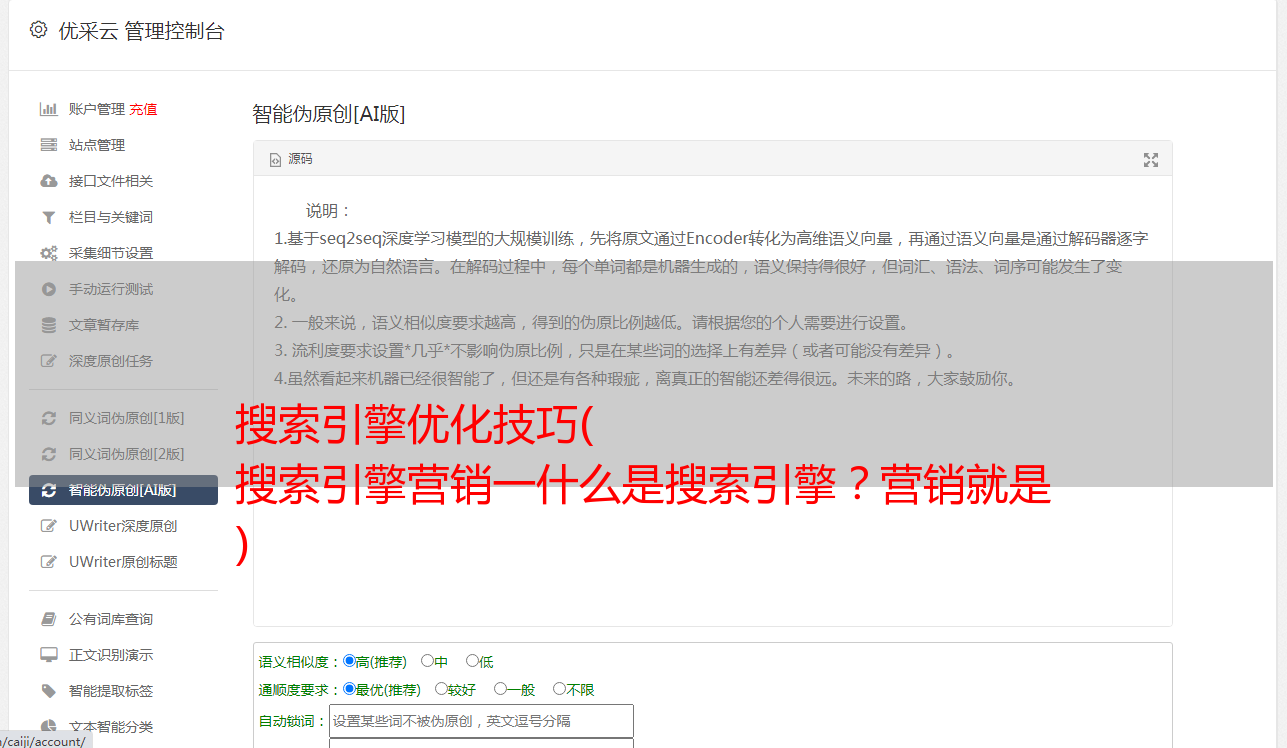Click the 站点管理 server icon
The width and height of the screenshot is (1287, 748).
pos(48,145)
